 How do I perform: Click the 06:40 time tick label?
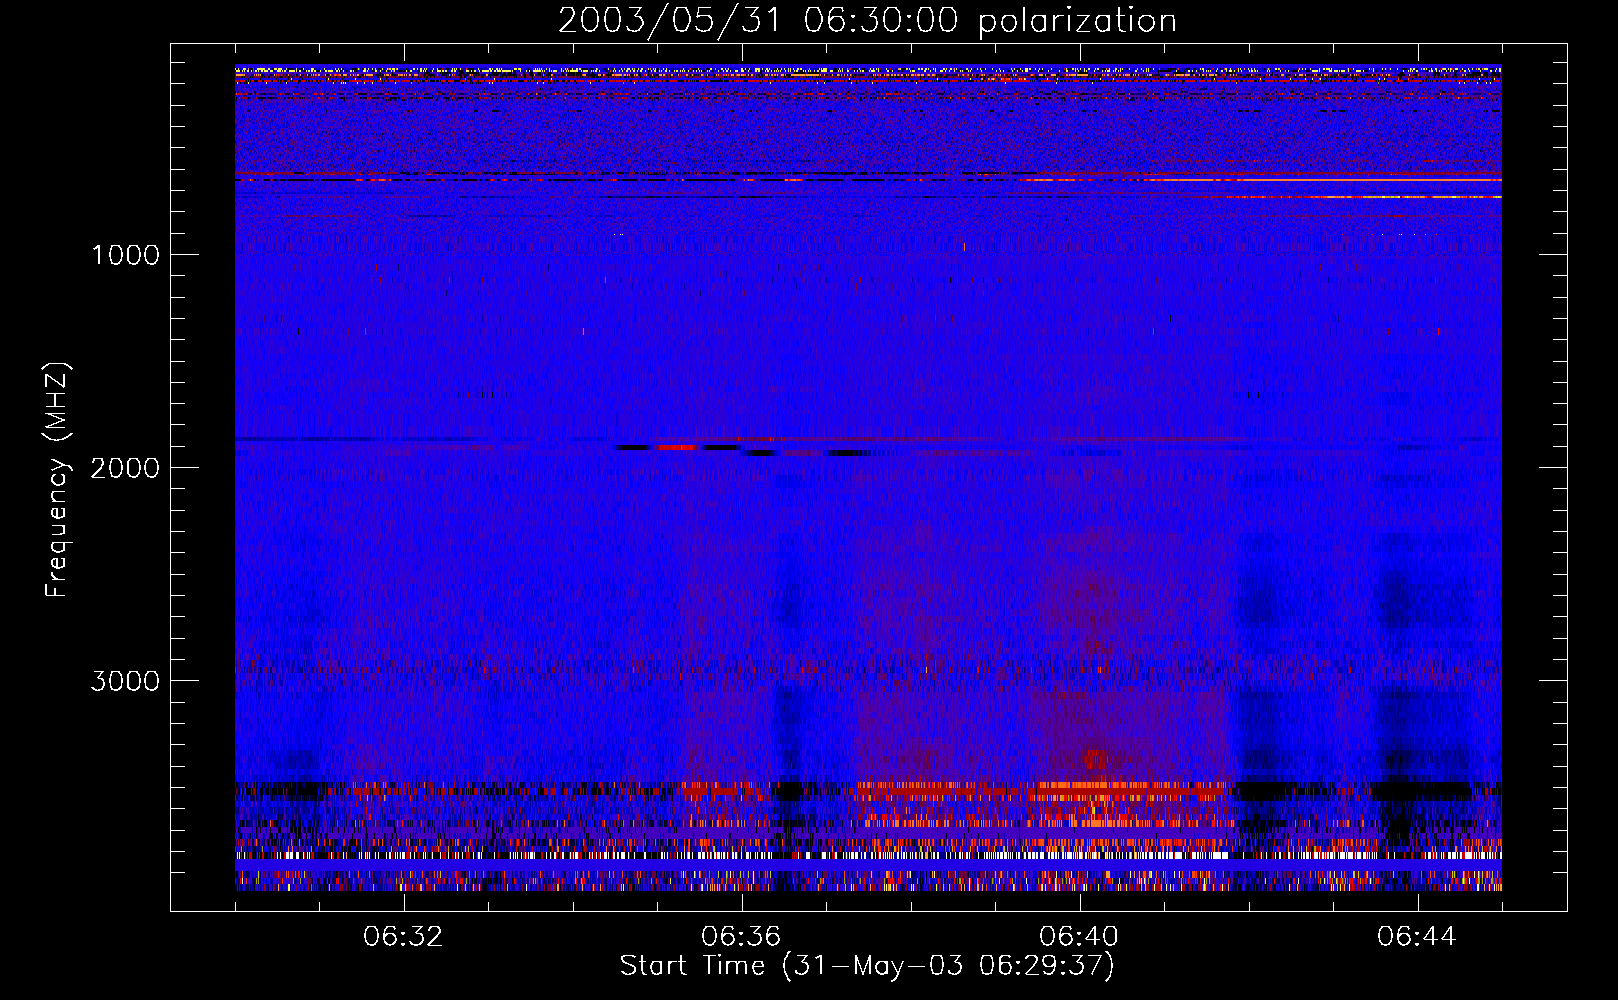tap(1079, 937)
